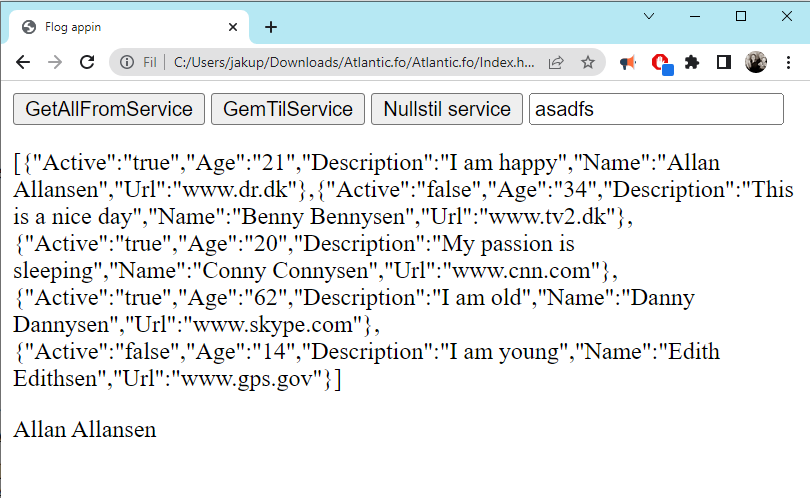The height and width of the screenshot is (498, 810).
Task: Reload the current page
Action: click(87, 63)
